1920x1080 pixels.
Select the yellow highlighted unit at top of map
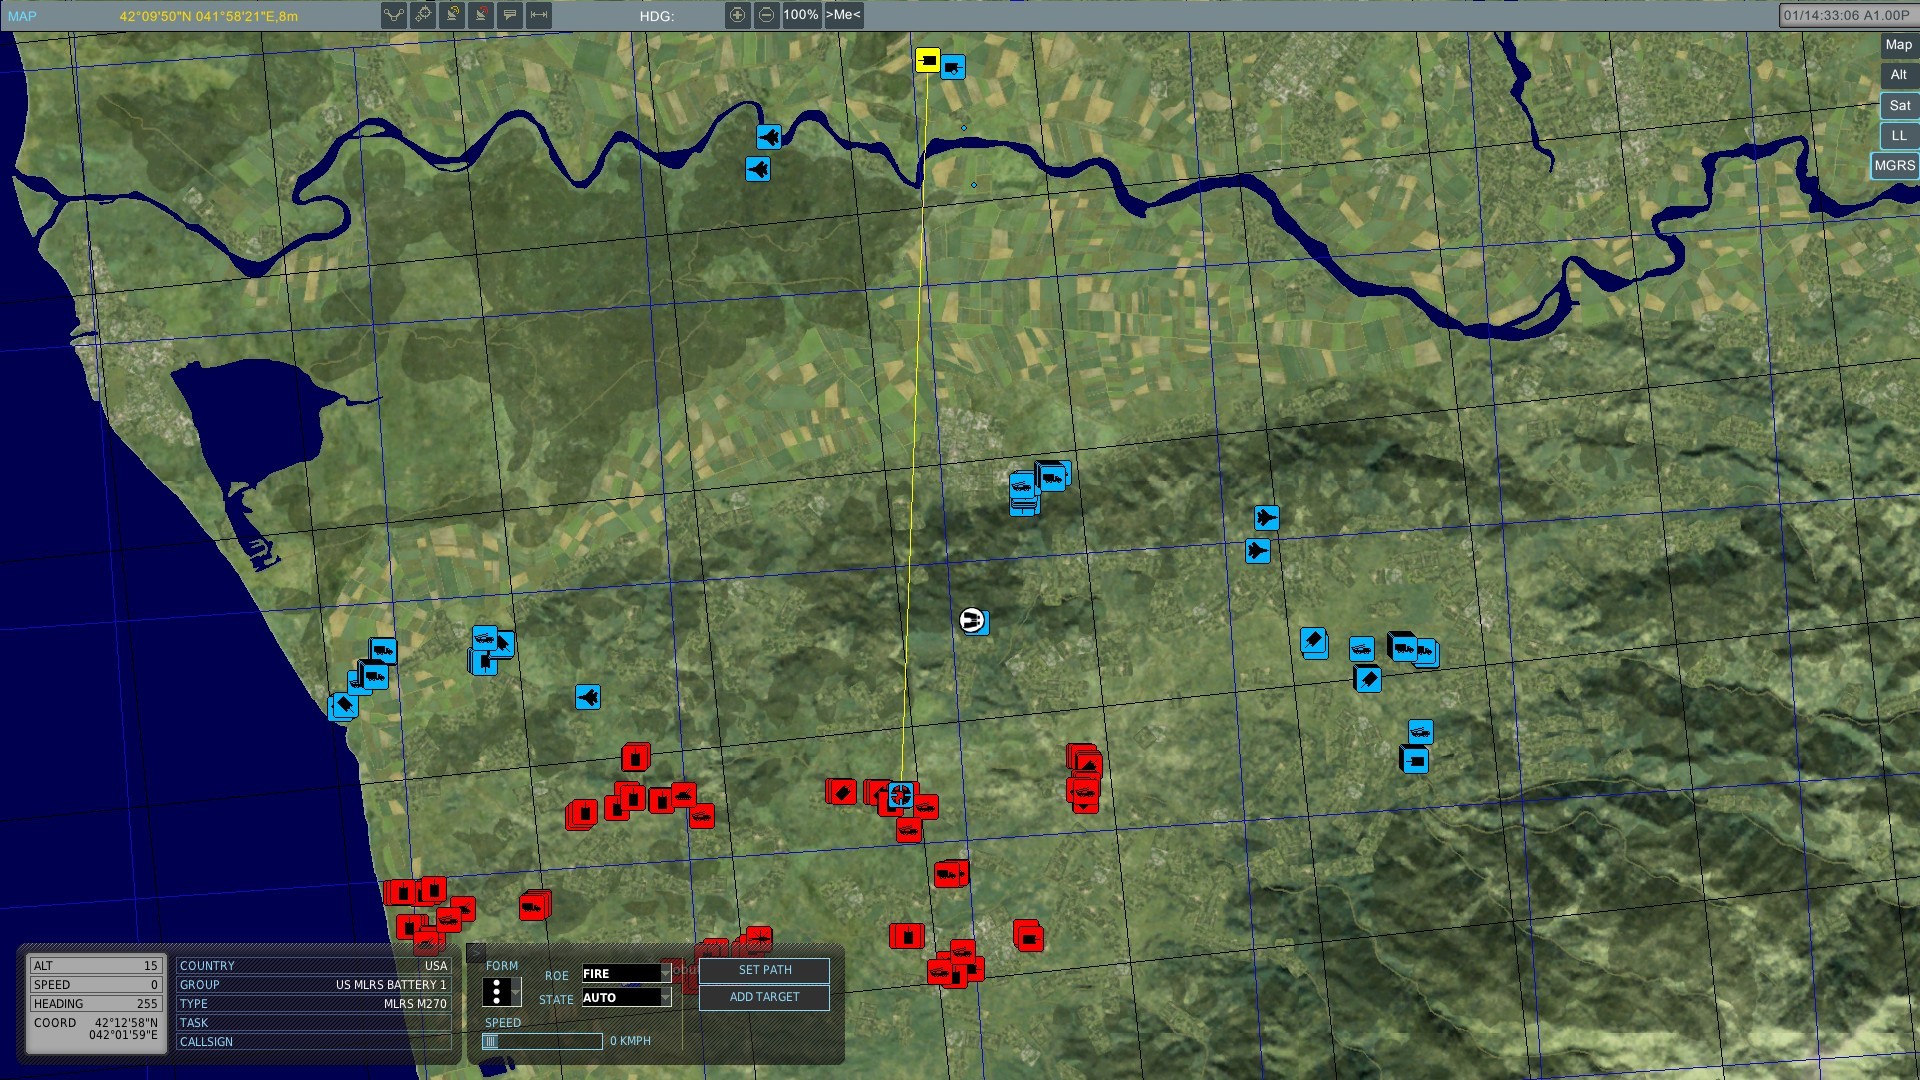click(x=926, y=61)
